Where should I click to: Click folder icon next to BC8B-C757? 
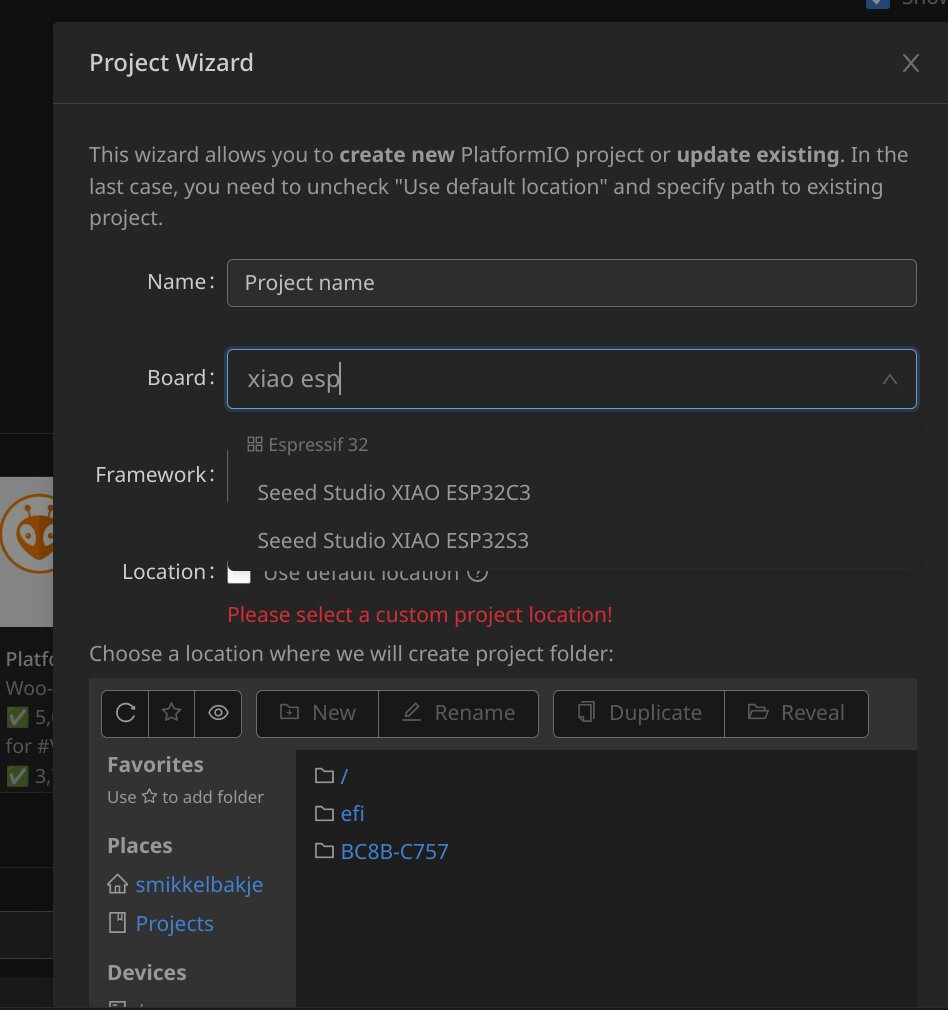324,852
